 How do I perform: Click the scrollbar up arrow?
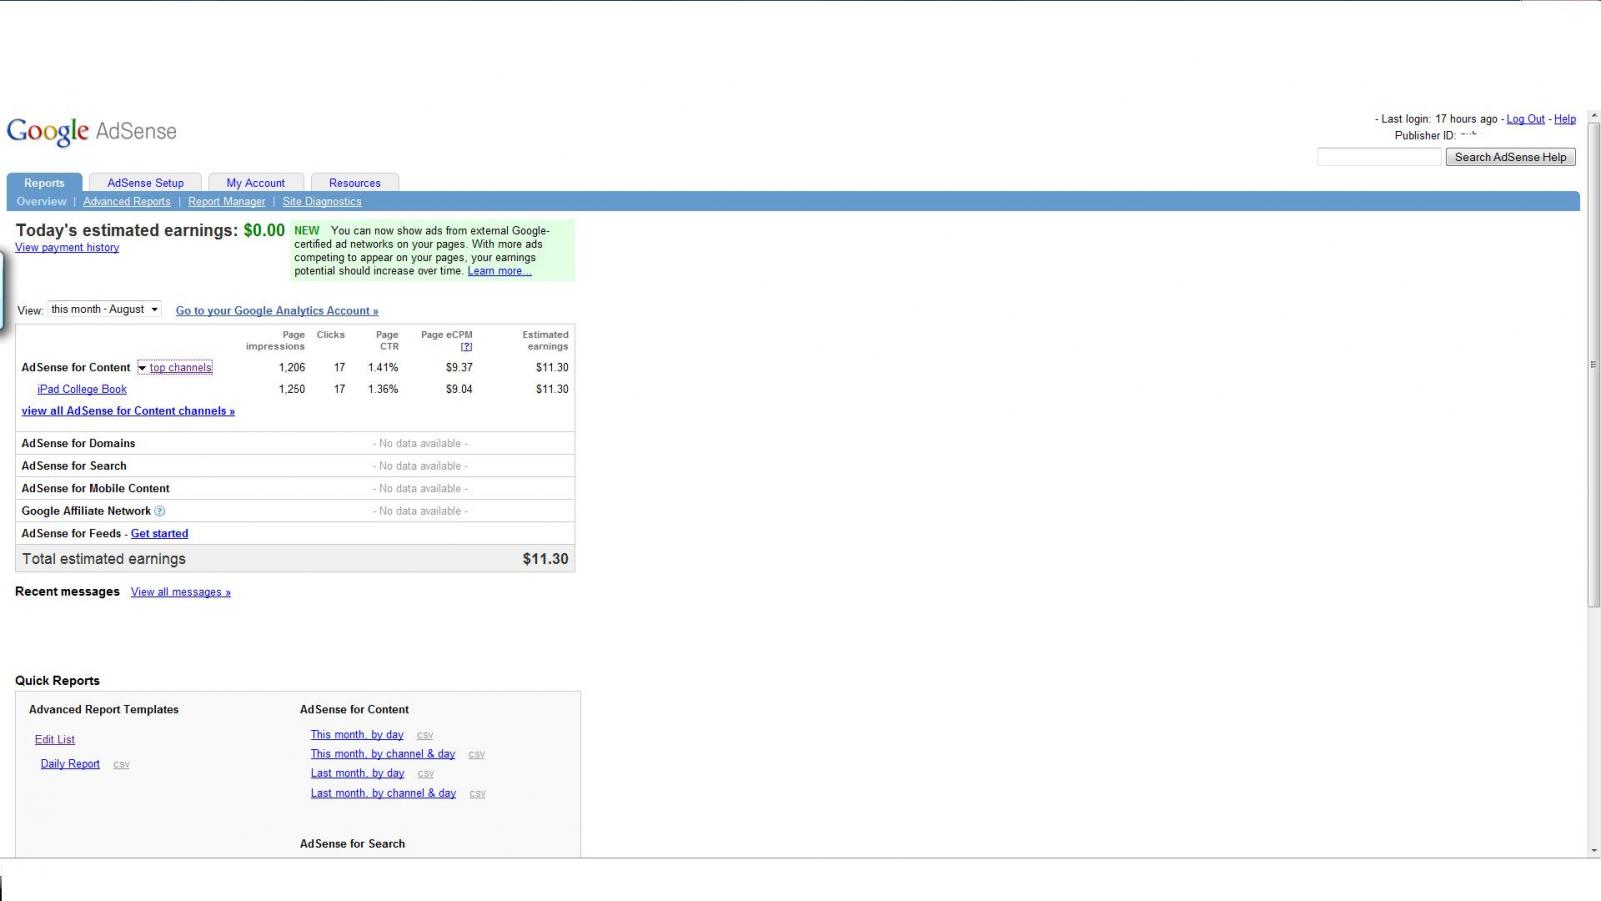coord(1593,116)
